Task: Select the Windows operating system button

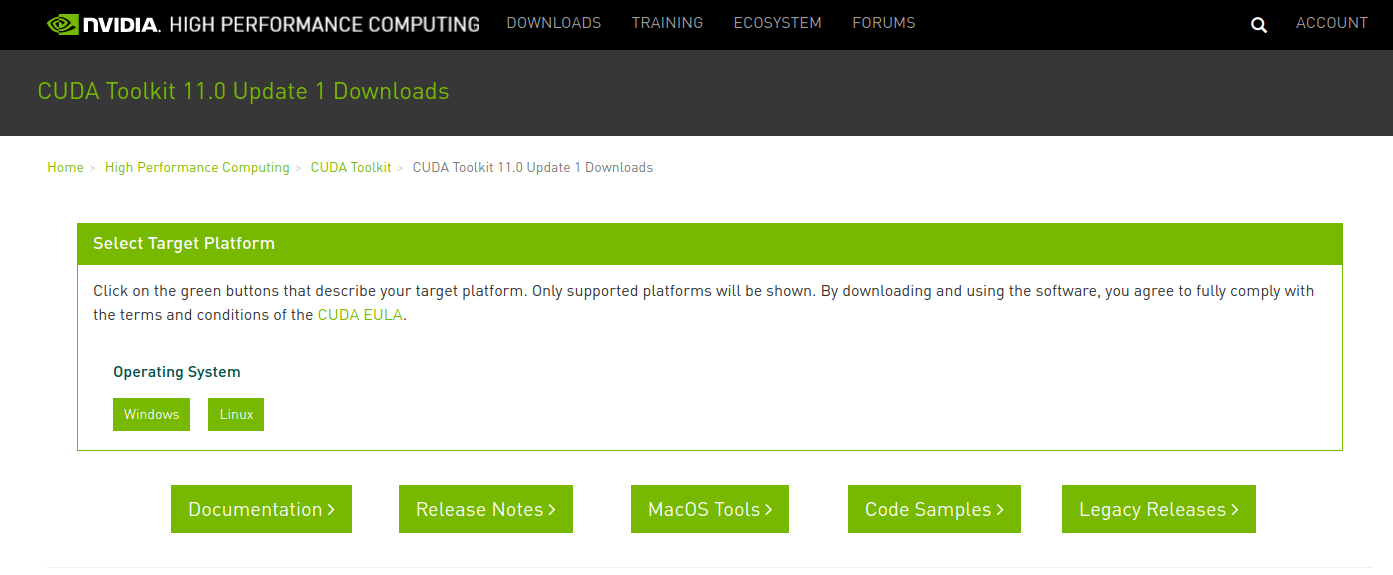Action: (x=151, y=414)
